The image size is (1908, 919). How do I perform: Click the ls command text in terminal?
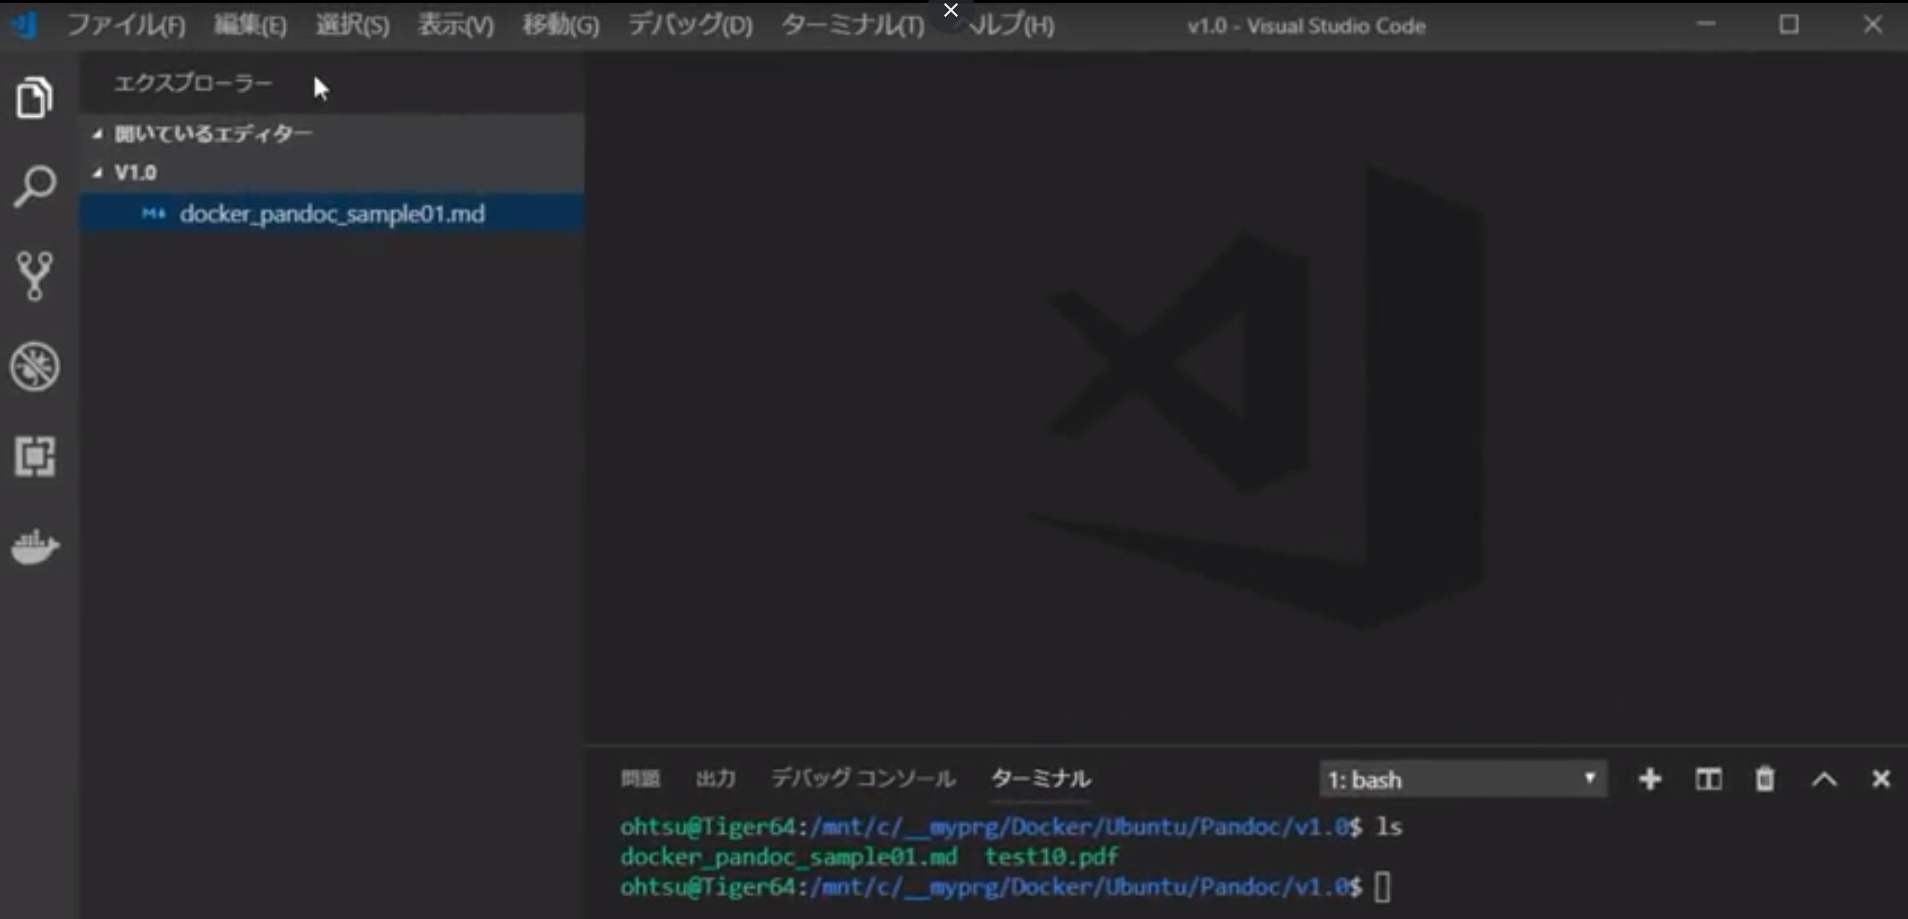1389,827
